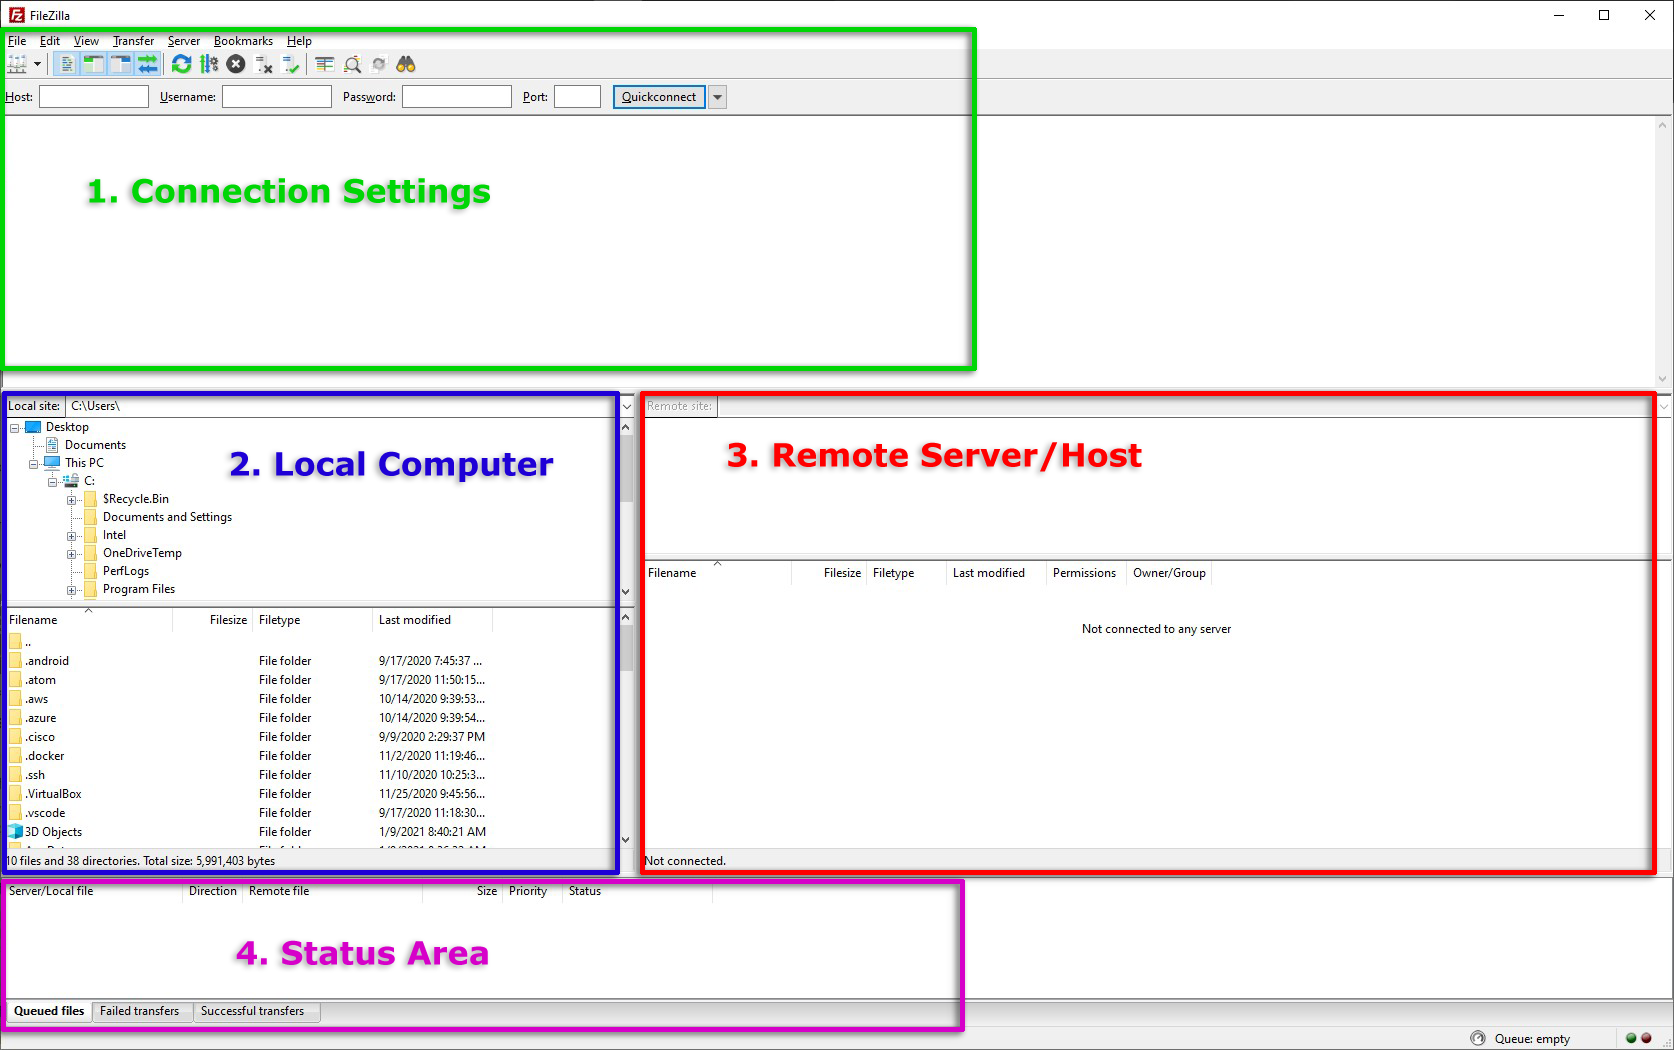Focus the Port input field
The image size is (1674, 1050).
coord(578,97)
